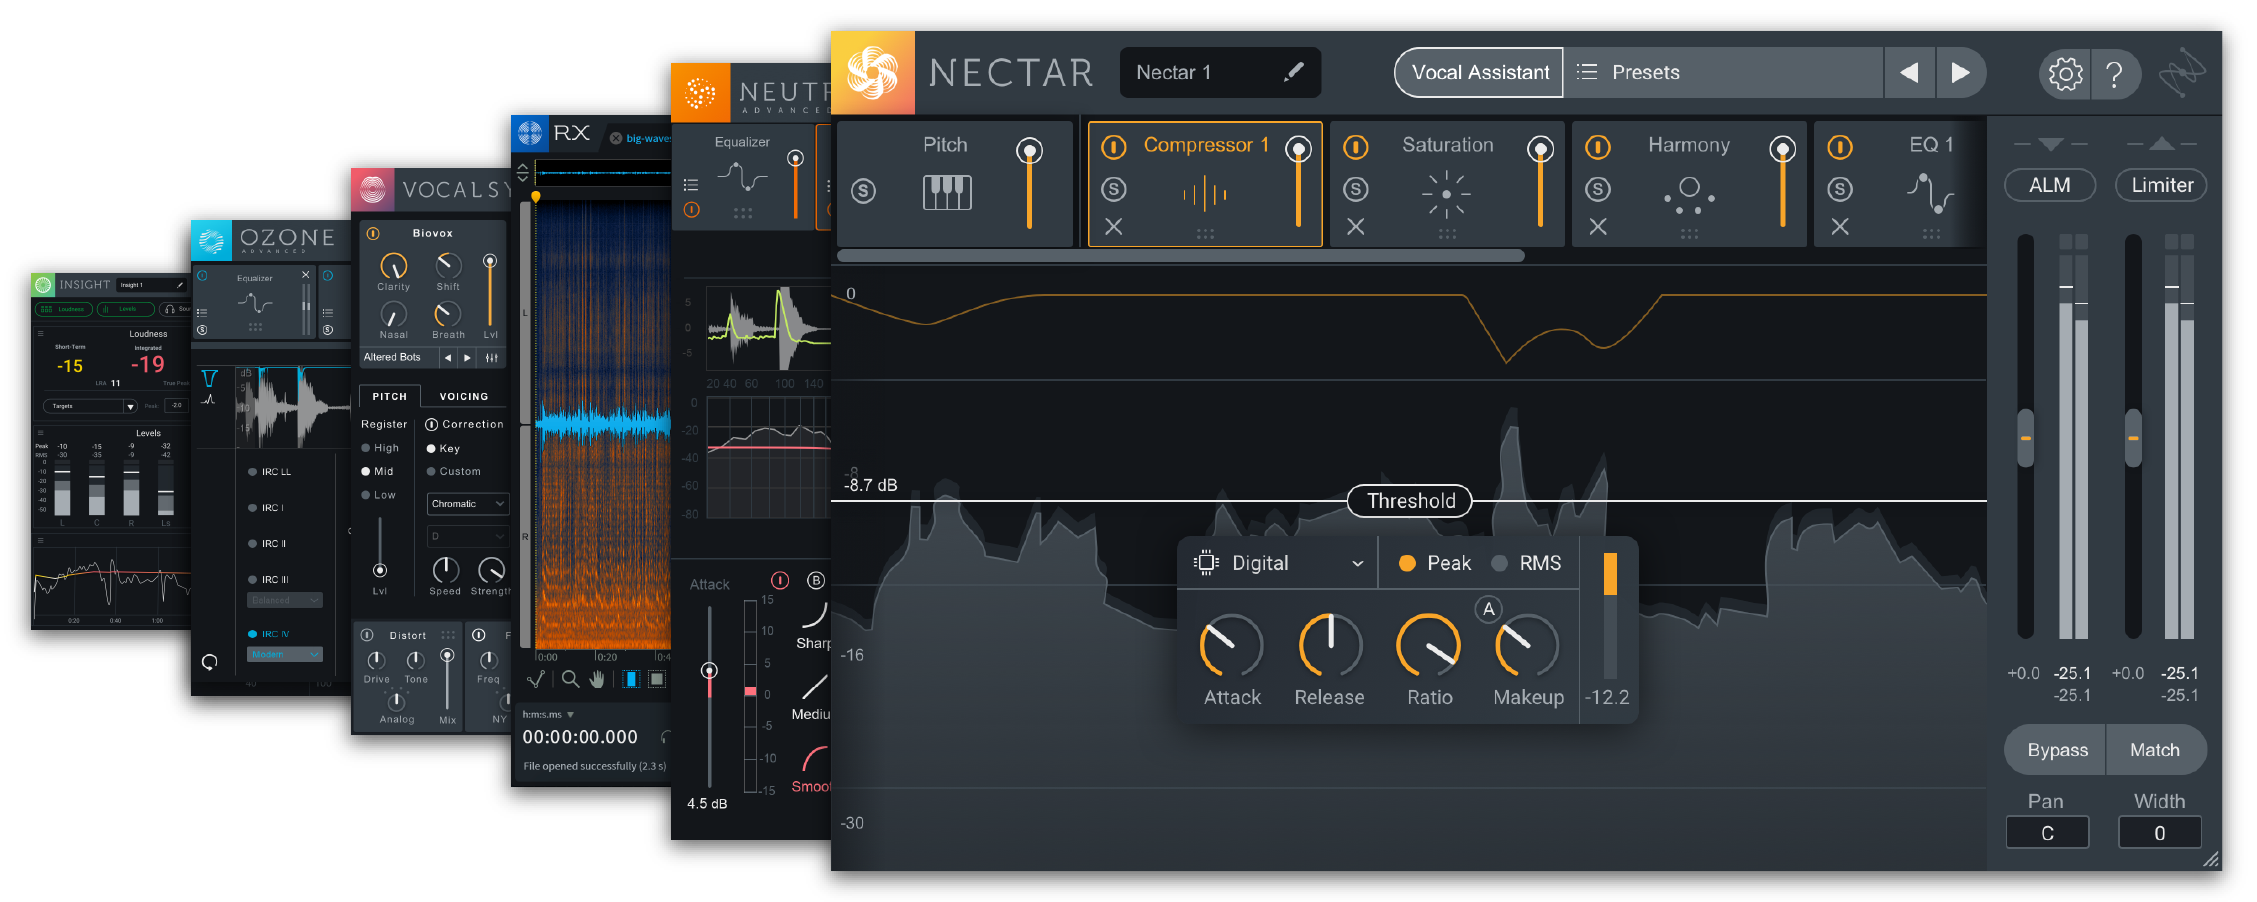Image resolution: width=2257 pixels, height=902 pixels.
Task: Toggle Harmony module power button
Action: (x=1598, y=148)
